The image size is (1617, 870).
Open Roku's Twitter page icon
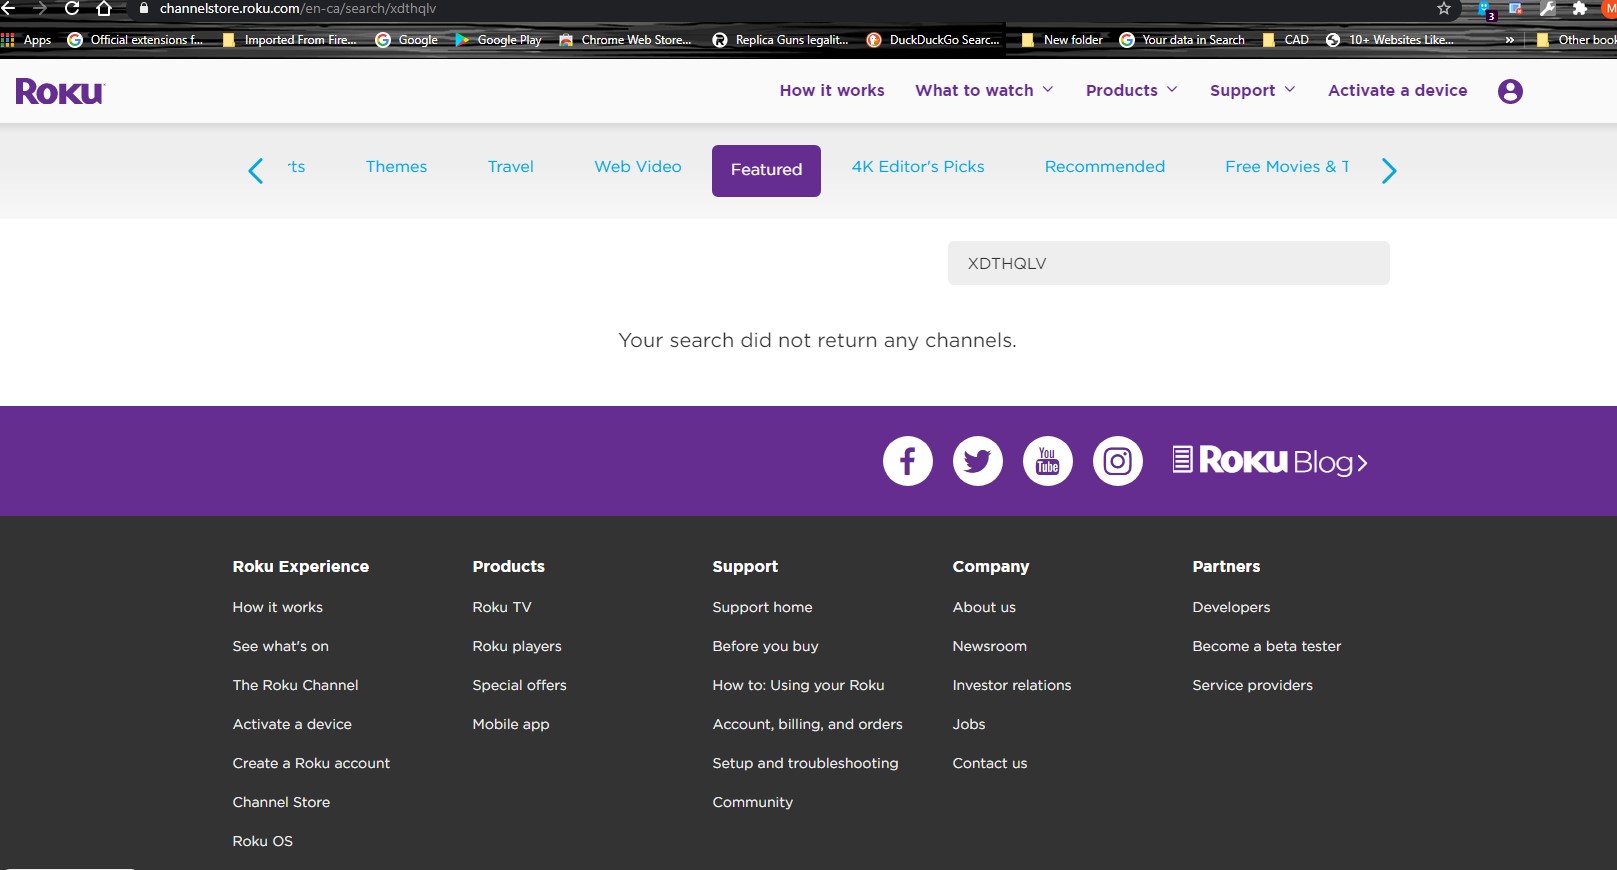pos(978,461)
